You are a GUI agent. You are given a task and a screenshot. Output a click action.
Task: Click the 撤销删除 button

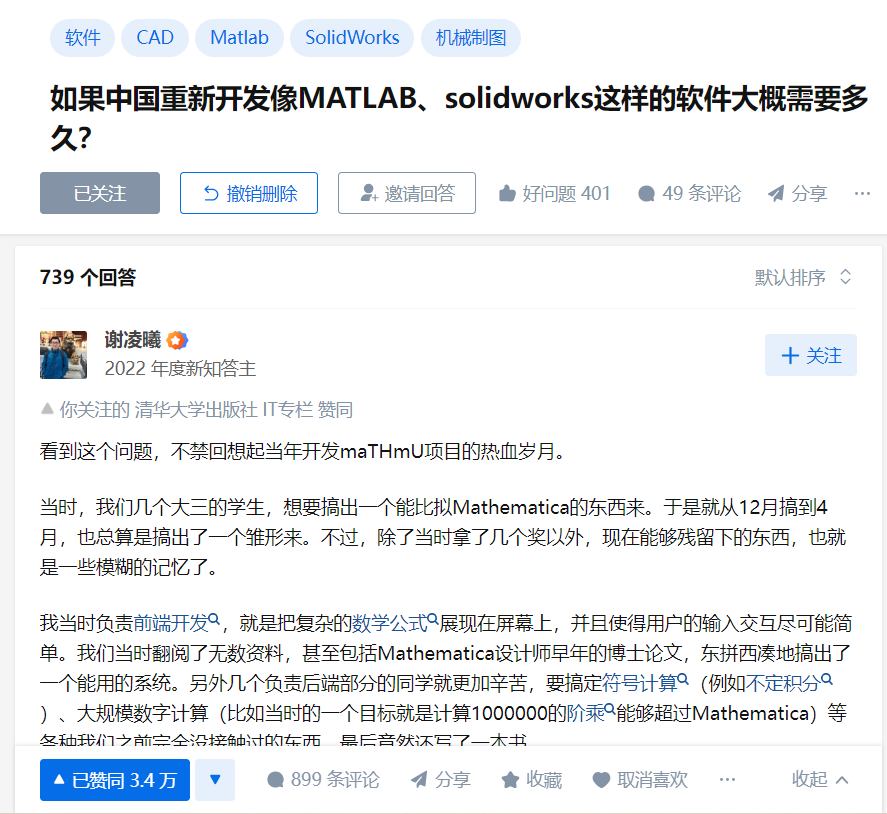point(249,193)
